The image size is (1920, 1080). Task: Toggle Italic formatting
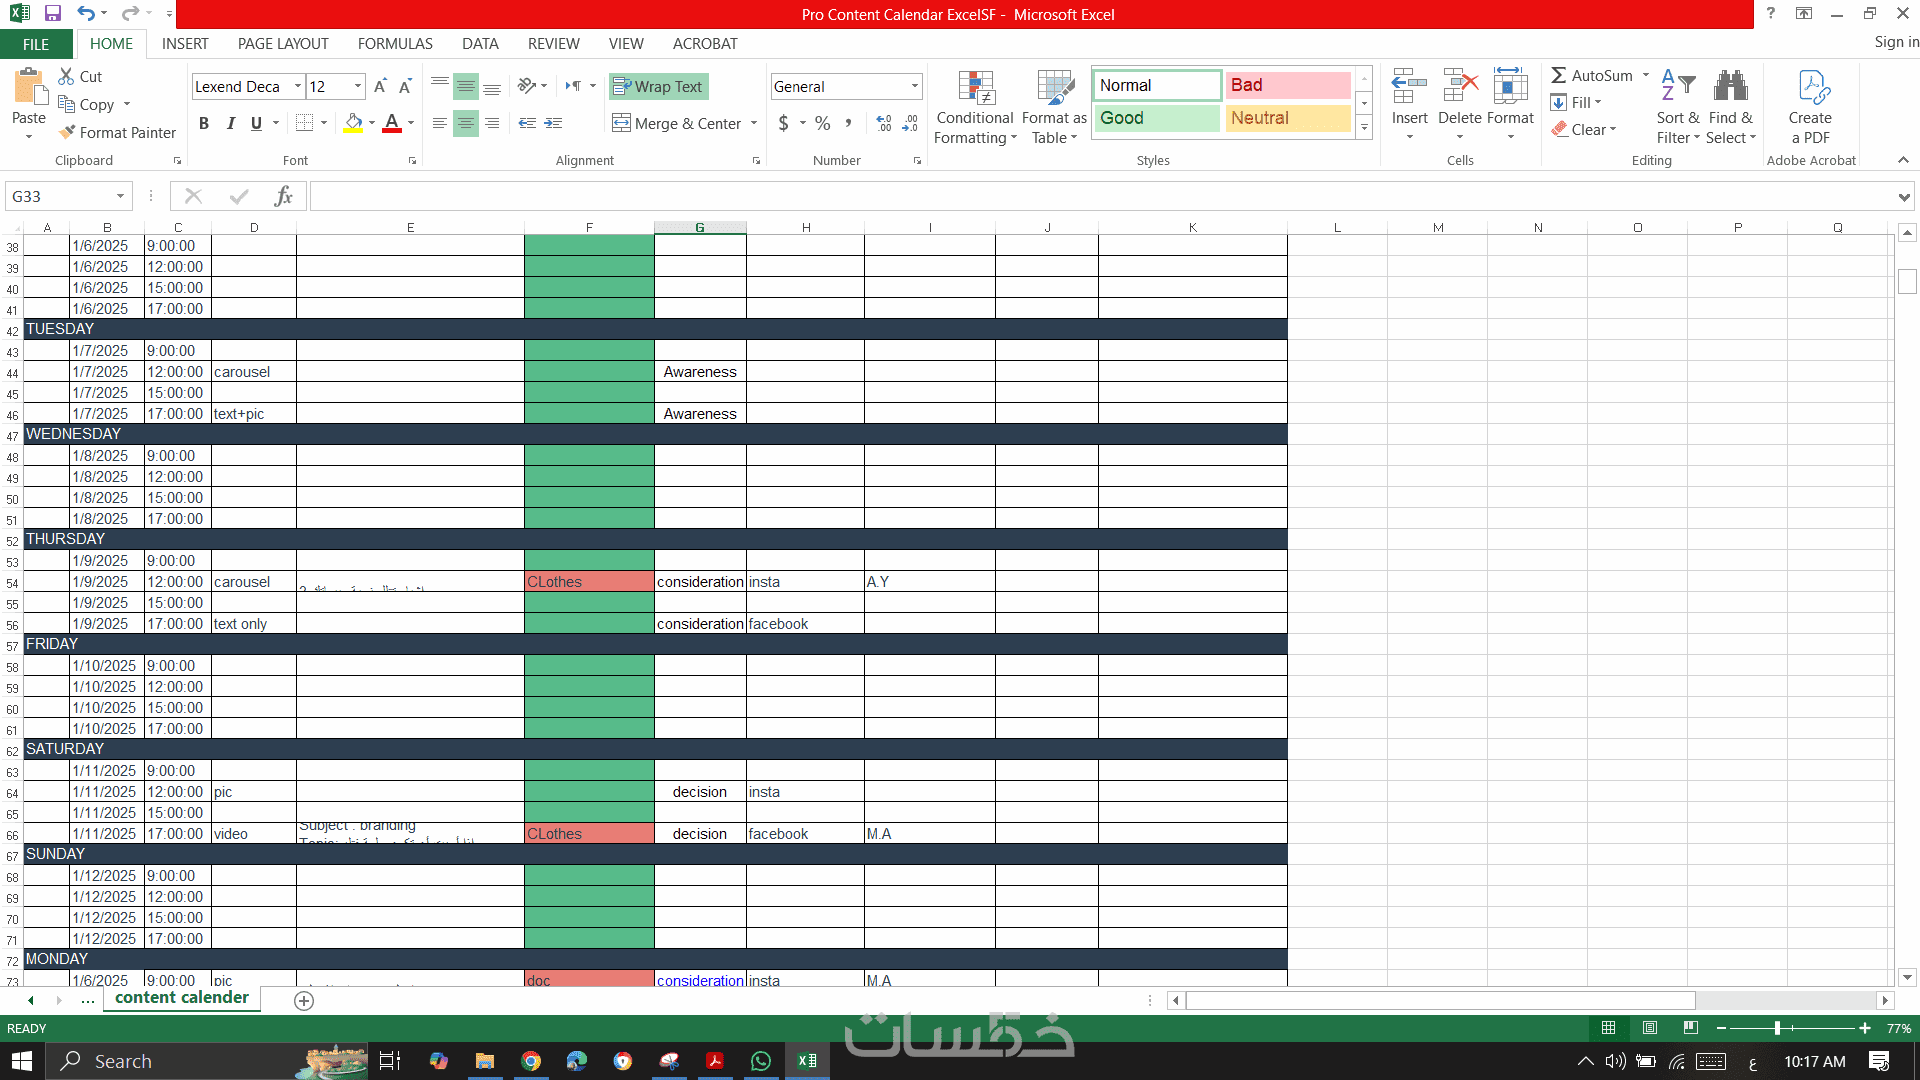[230, 123]
